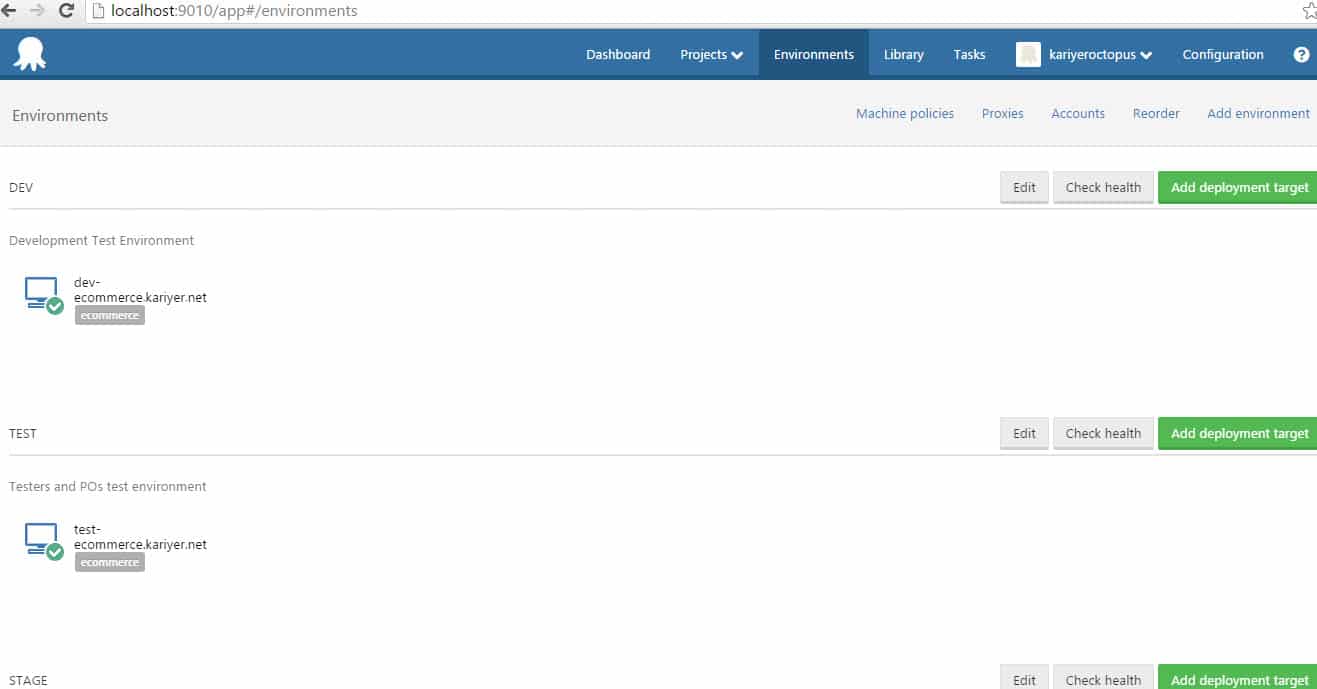Open the Machine policies link
This screenshot has height=689, width=1317.
pos(904,114)
